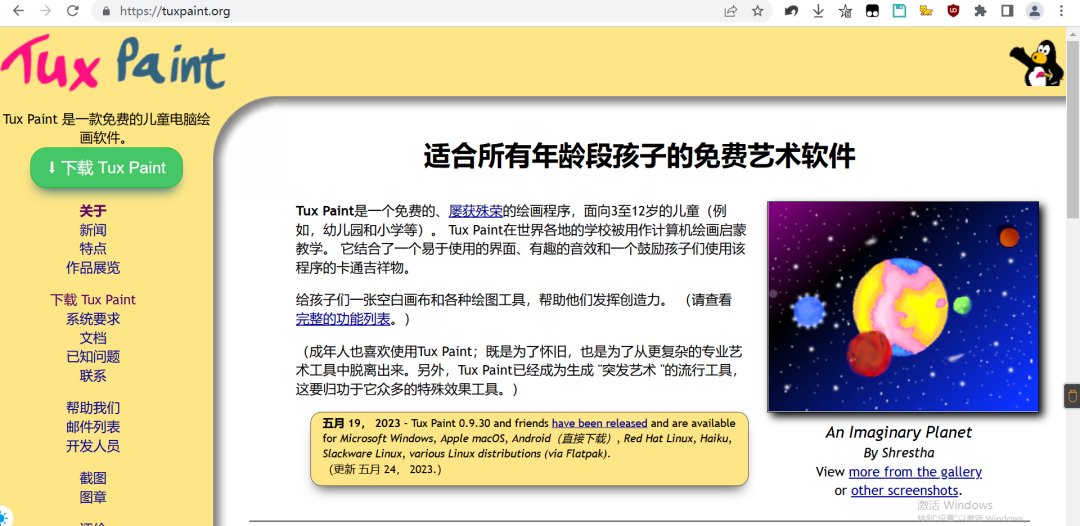Open the 文档 sidebar link
Screen dimensions: 1080x526
[x=93, y=338]
